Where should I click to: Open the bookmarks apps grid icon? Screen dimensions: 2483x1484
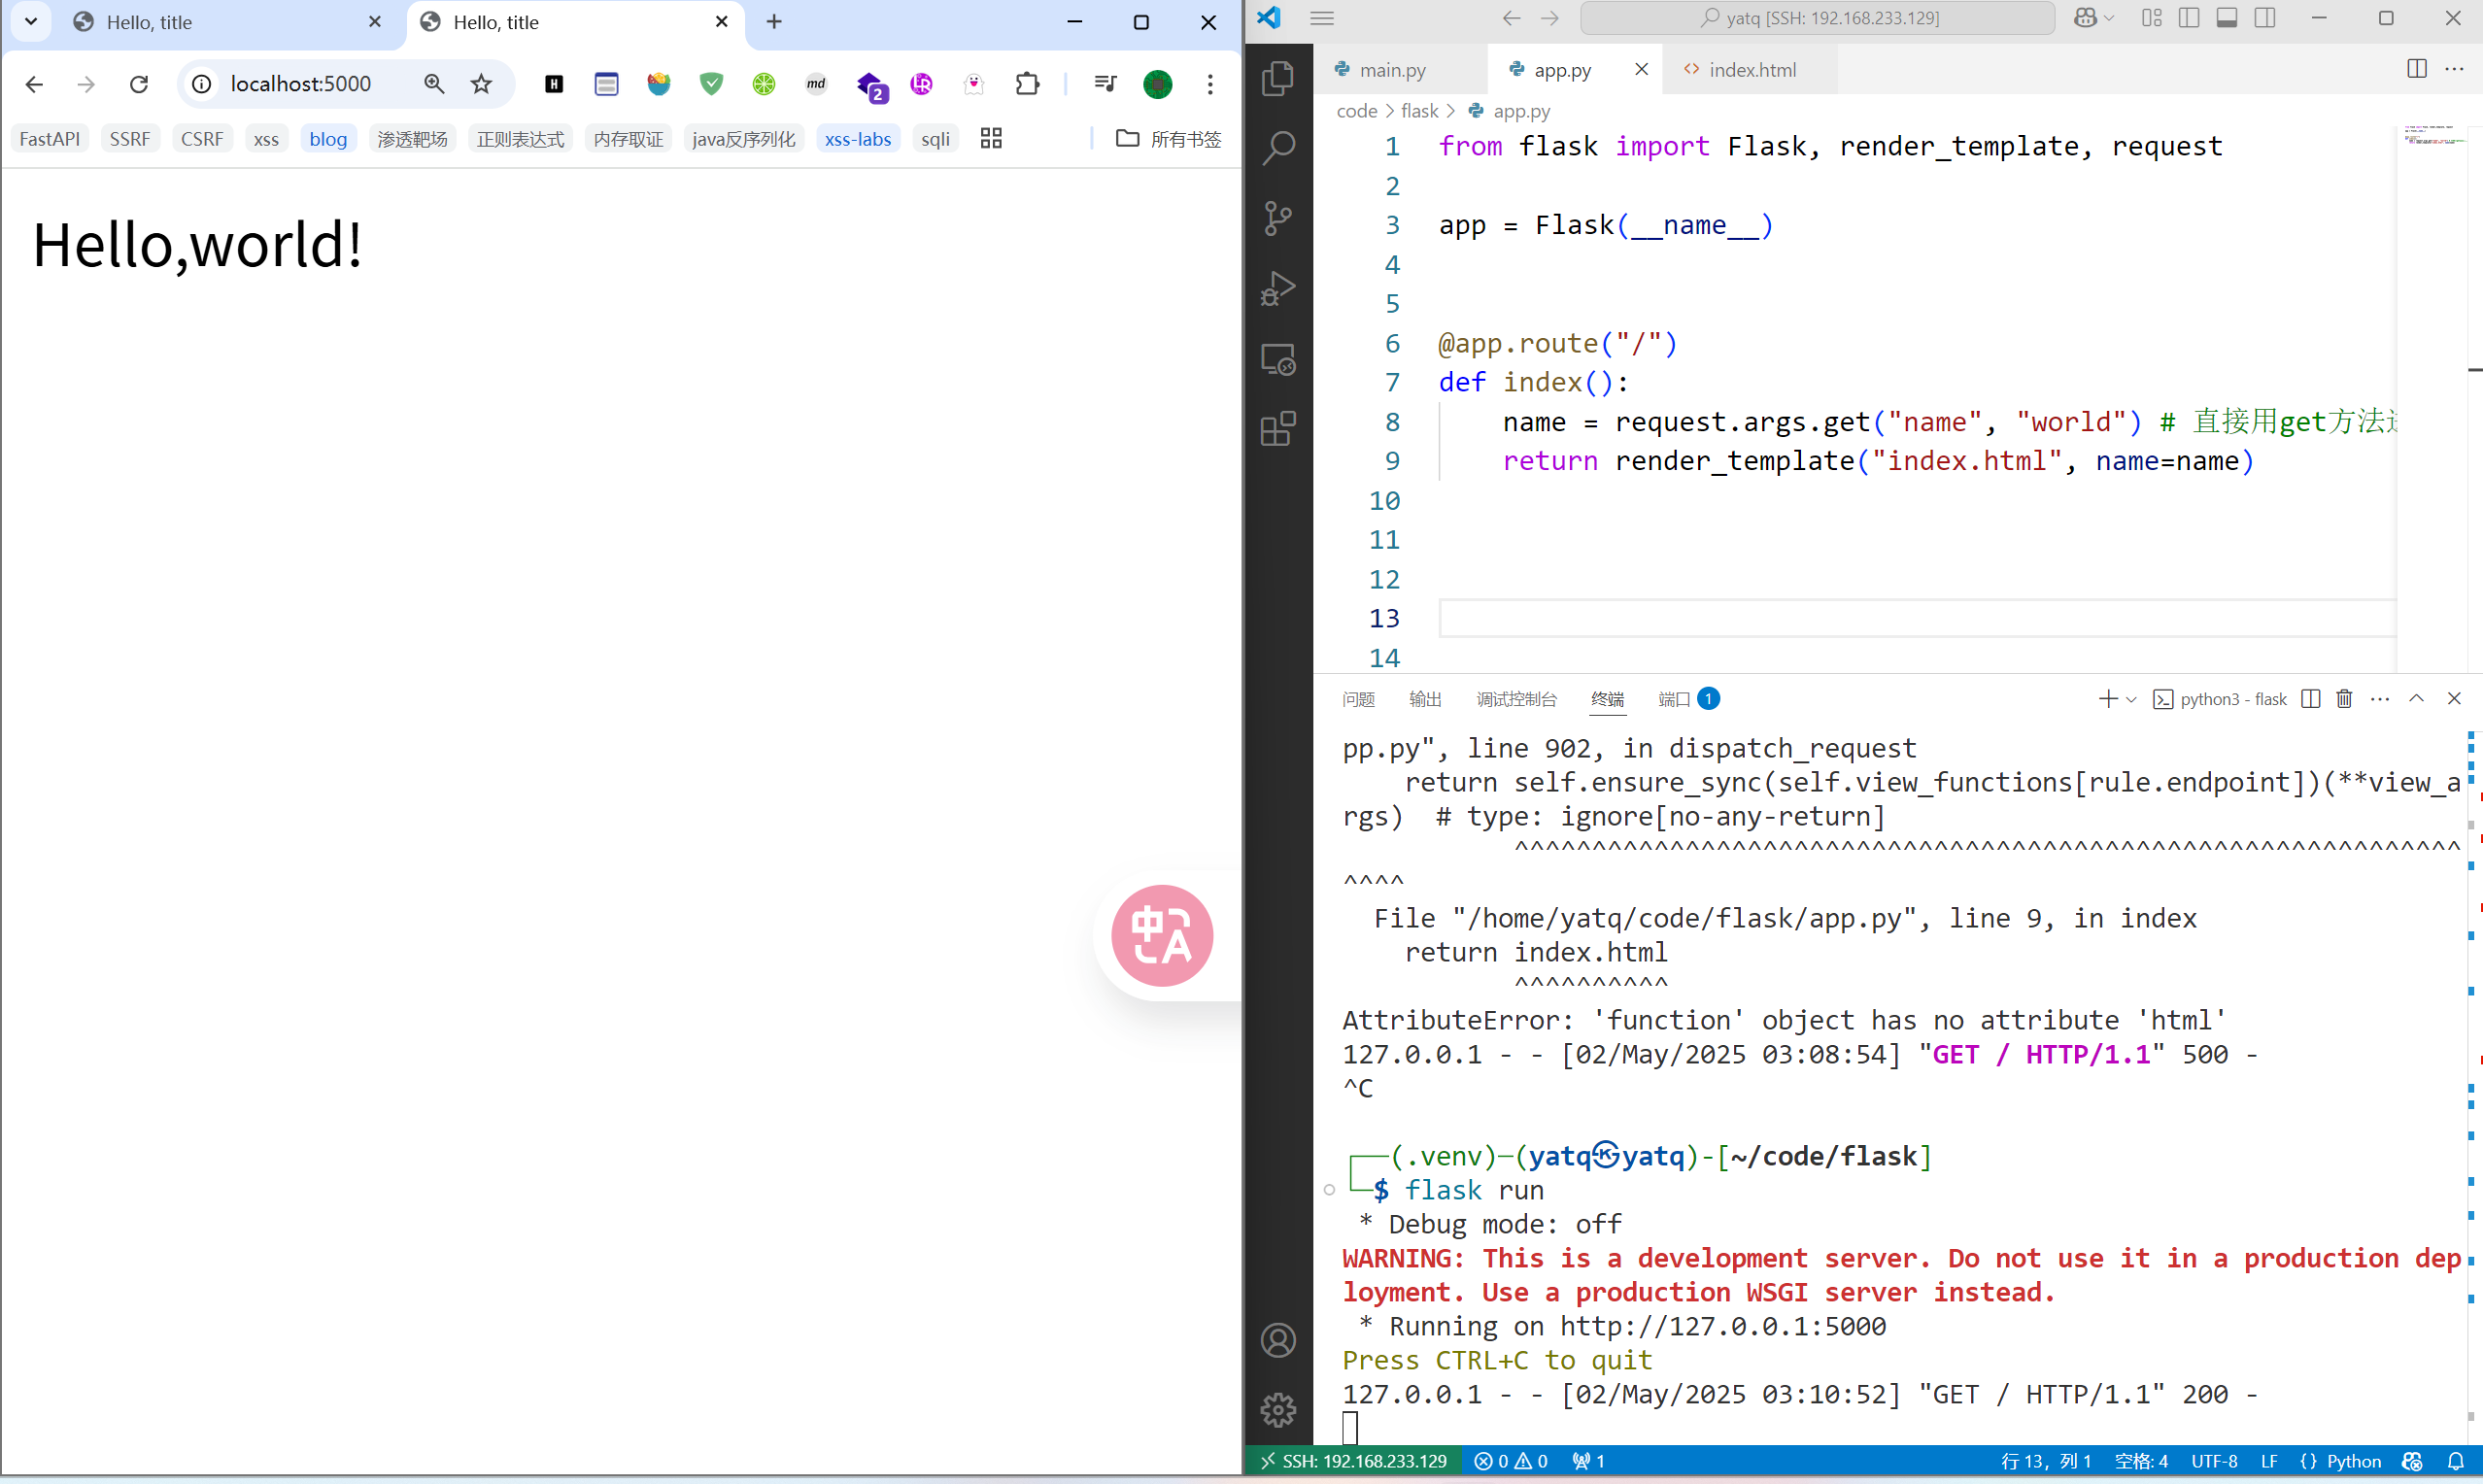point(991,139)
